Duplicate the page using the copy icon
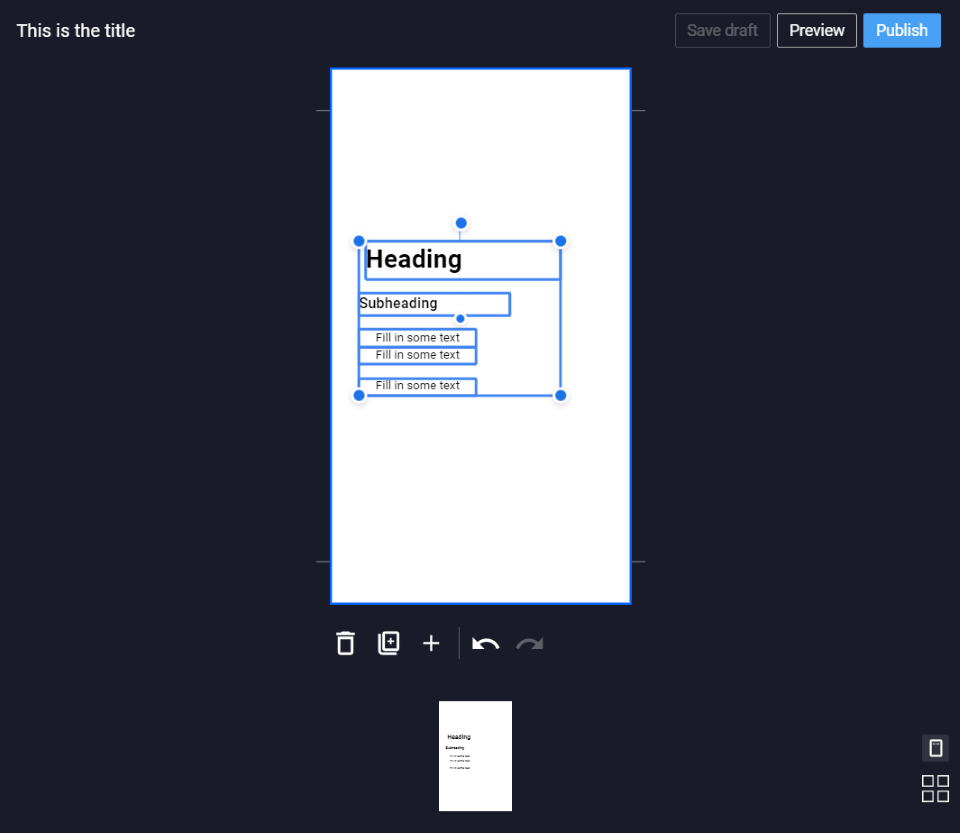This screenshot has width=960, height=833. (389, 643)
